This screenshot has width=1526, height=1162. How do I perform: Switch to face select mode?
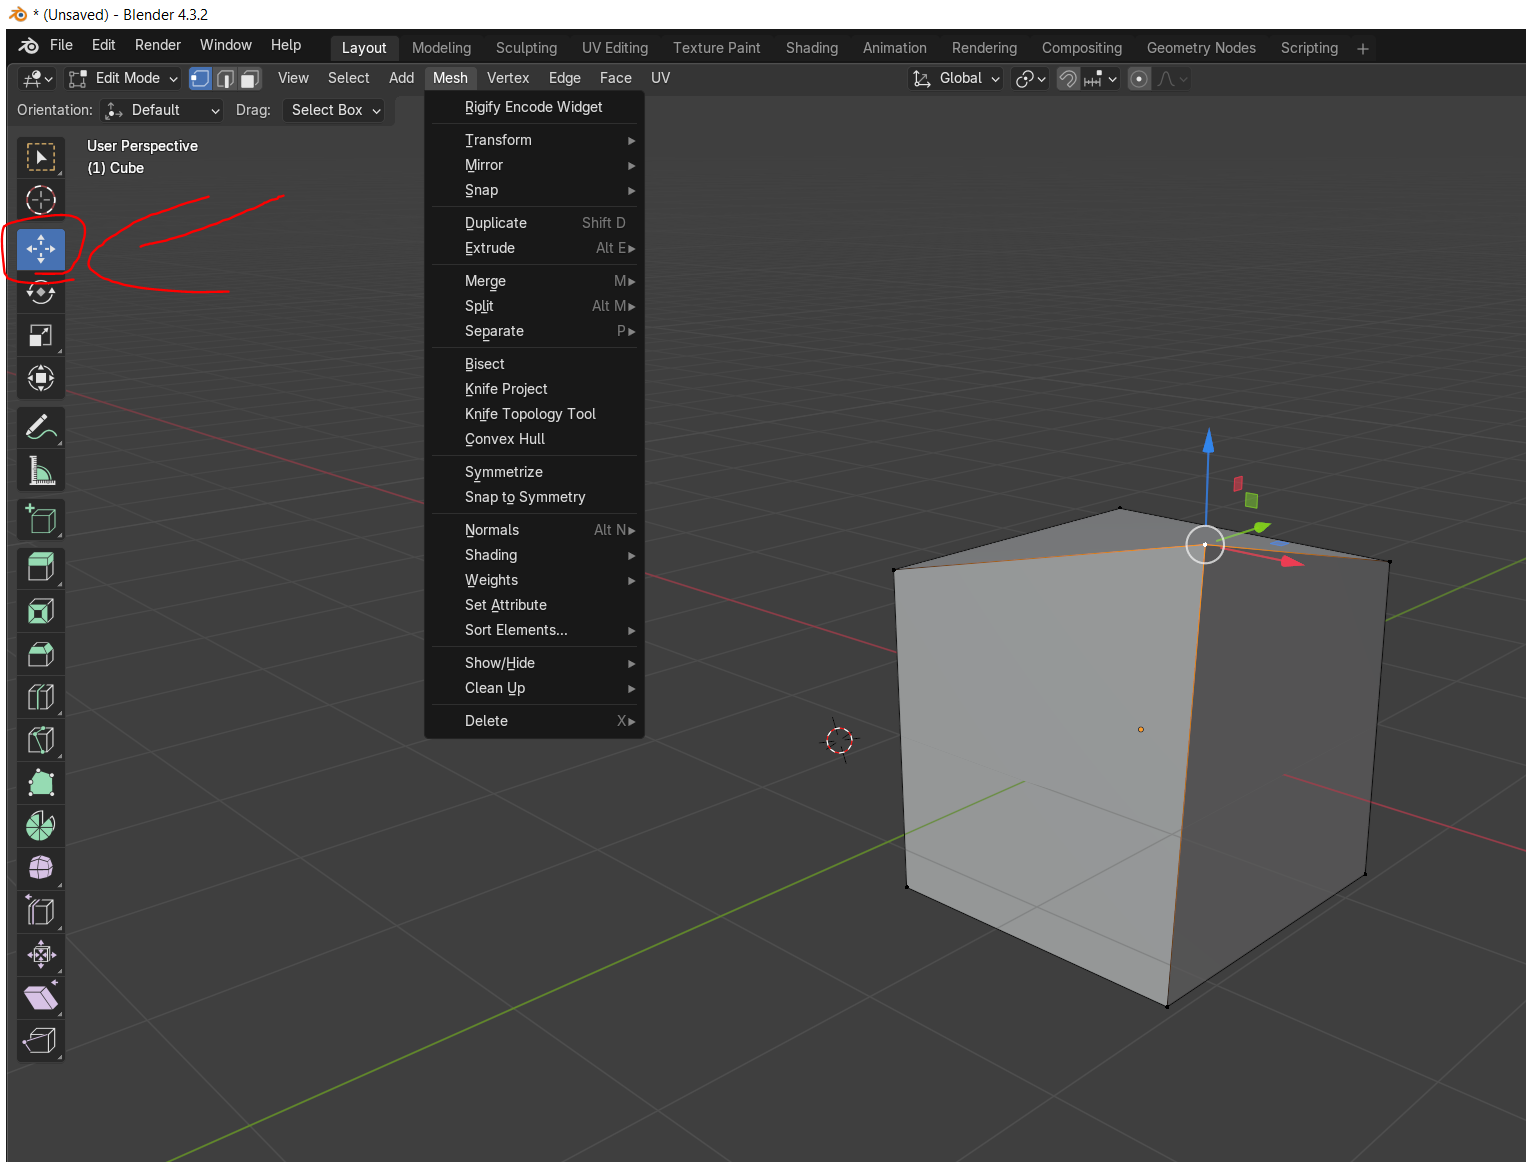point(250,79)
